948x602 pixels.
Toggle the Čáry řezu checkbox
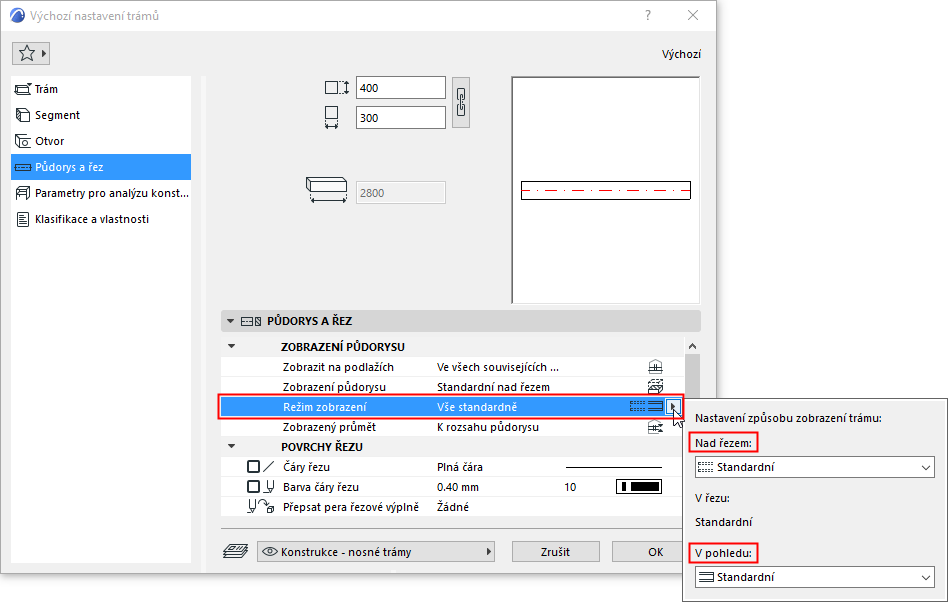(253, 467)
